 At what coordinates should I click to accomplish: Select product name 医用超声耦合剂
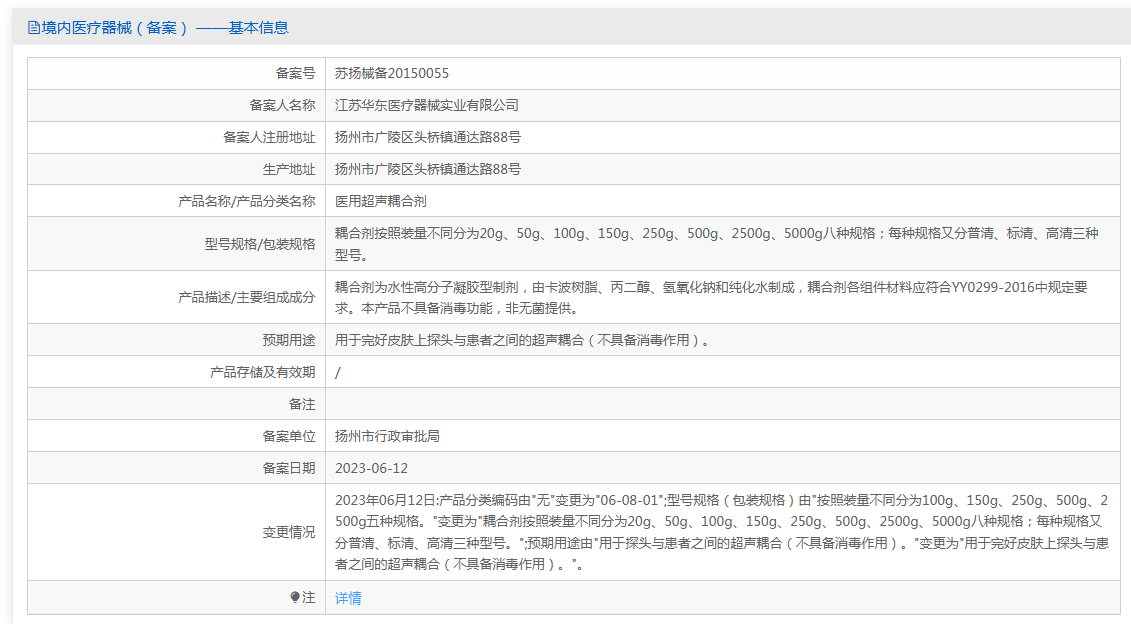coord(381,201)
